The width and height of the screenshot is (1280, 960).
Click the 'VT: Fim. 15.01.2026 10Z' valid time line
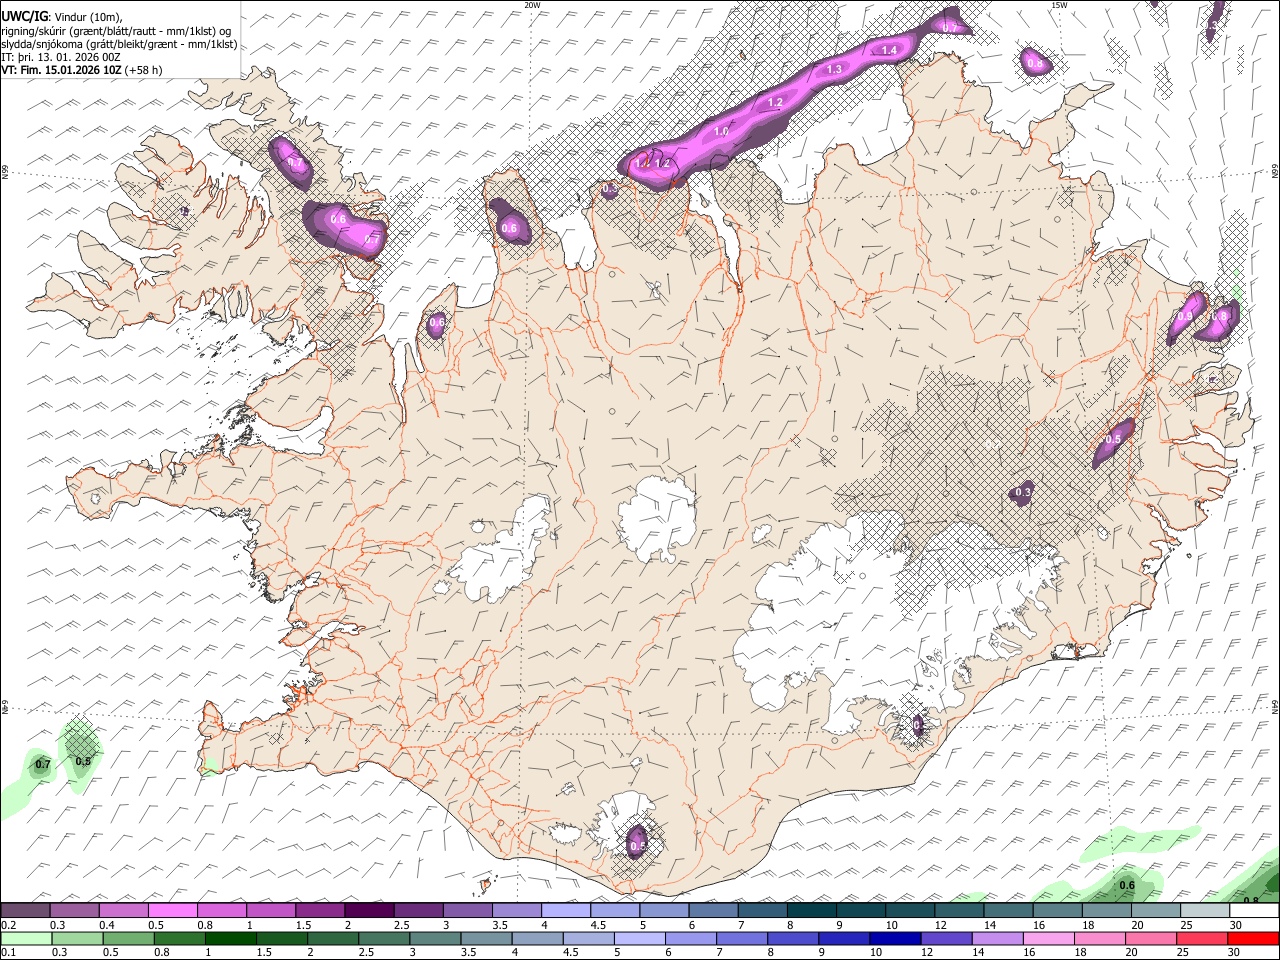[x=62, y=70]
